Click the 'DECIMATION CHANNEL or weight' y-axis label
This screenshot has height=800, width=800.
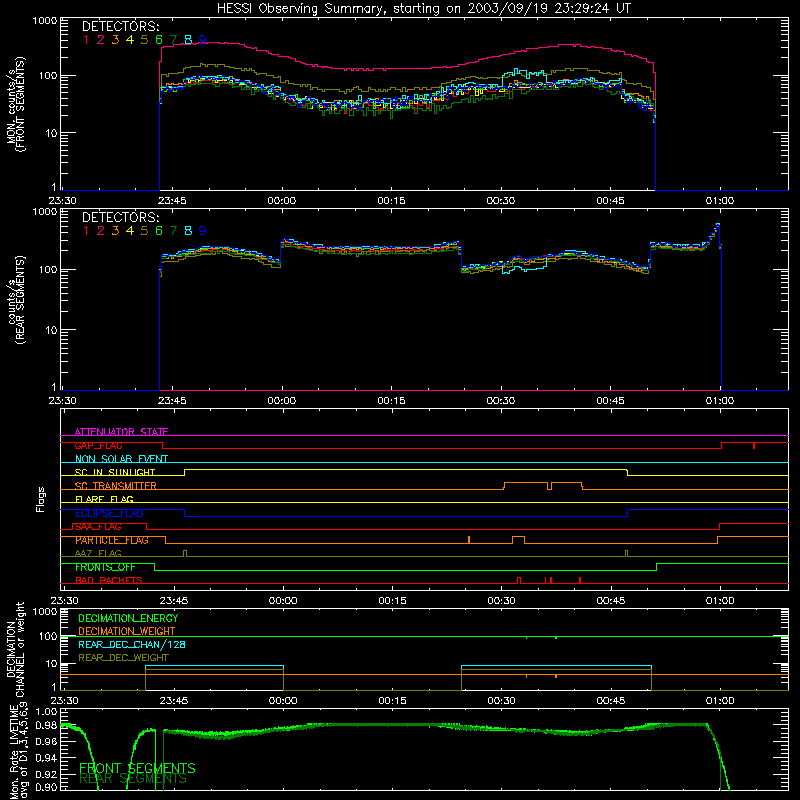tap(15, 649)
